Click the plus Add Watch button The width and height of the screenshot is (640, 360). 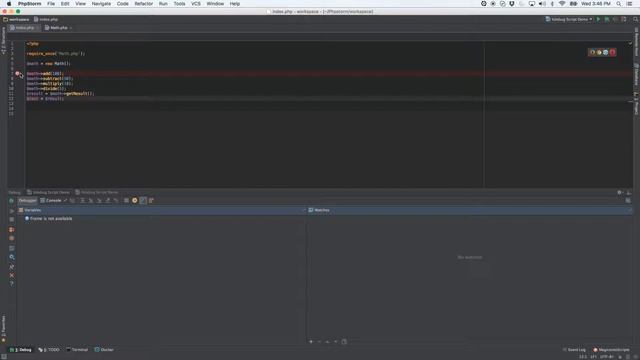click(x=311, y=342)
